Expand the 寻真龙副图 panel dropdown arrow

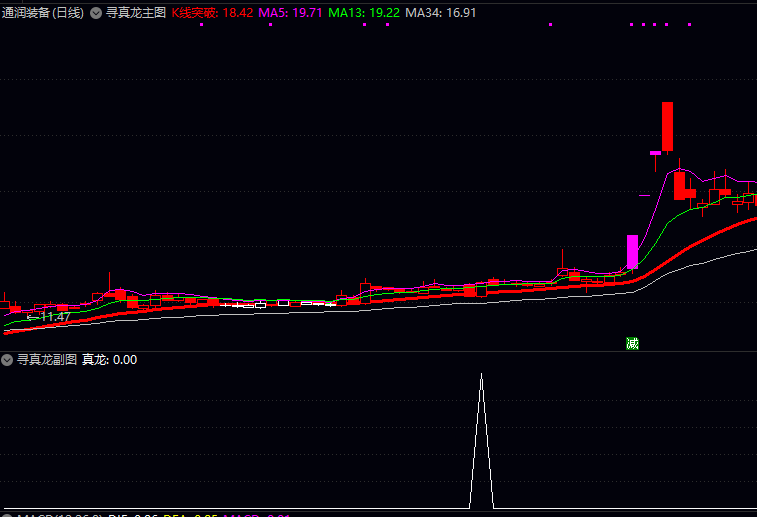tap(7, 360)
